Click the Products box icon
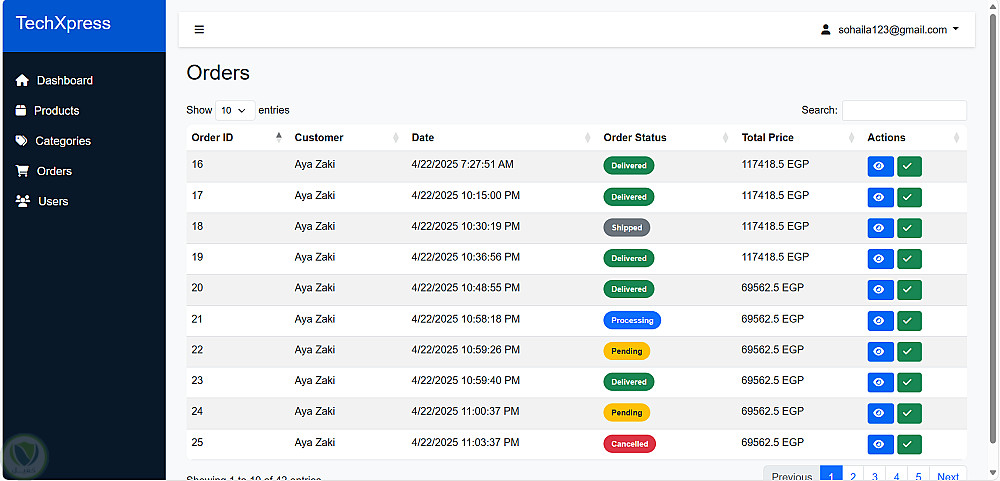Viewport: 1000px width, 481px height. (x=21, y=111)
